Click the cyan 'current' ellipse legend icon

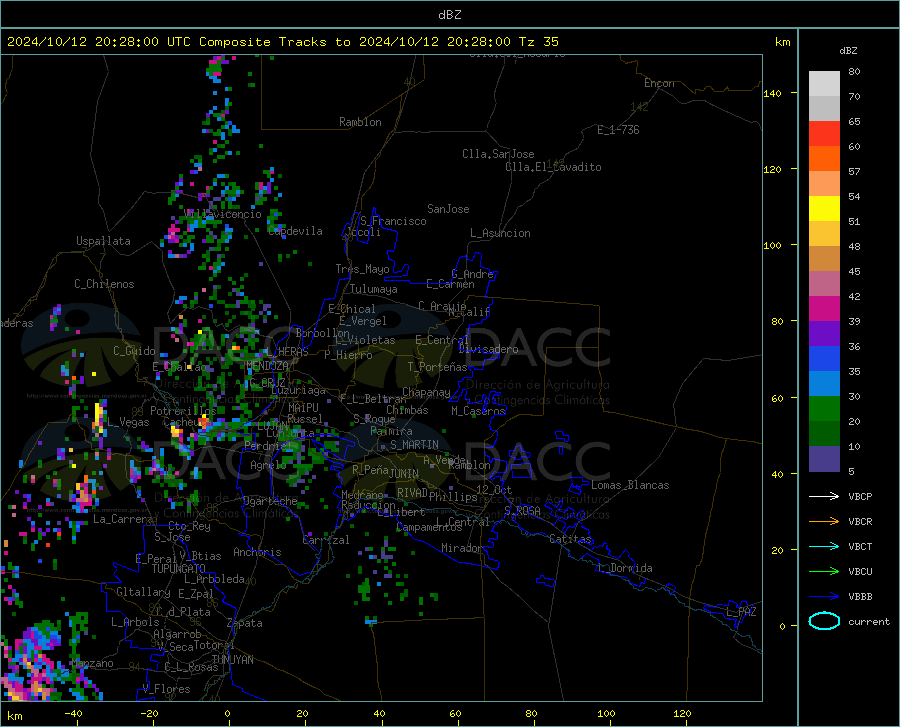tap(824, 621)
